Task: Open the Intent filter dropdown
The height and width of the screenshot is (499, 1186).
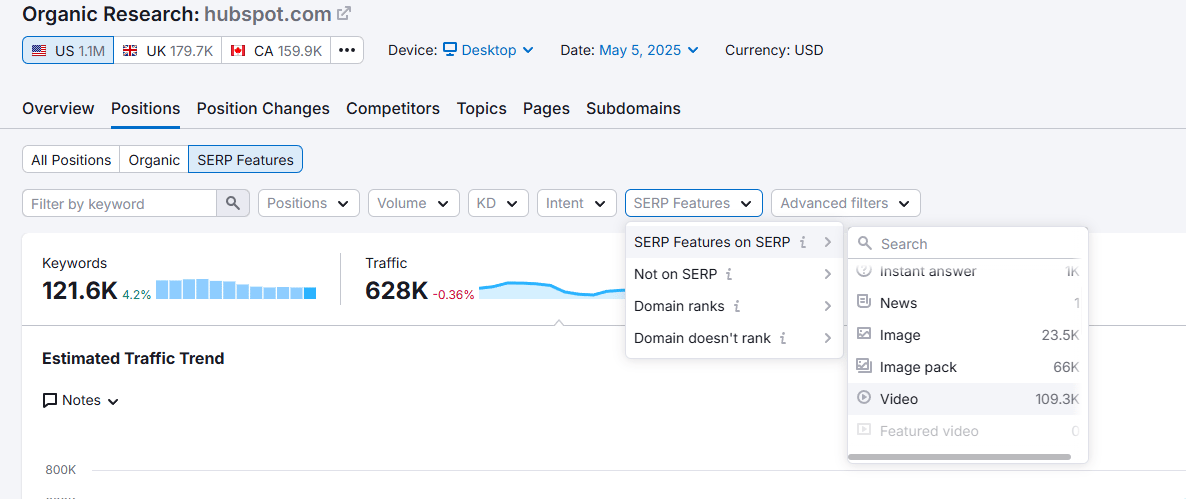Action: pos(576,203)
